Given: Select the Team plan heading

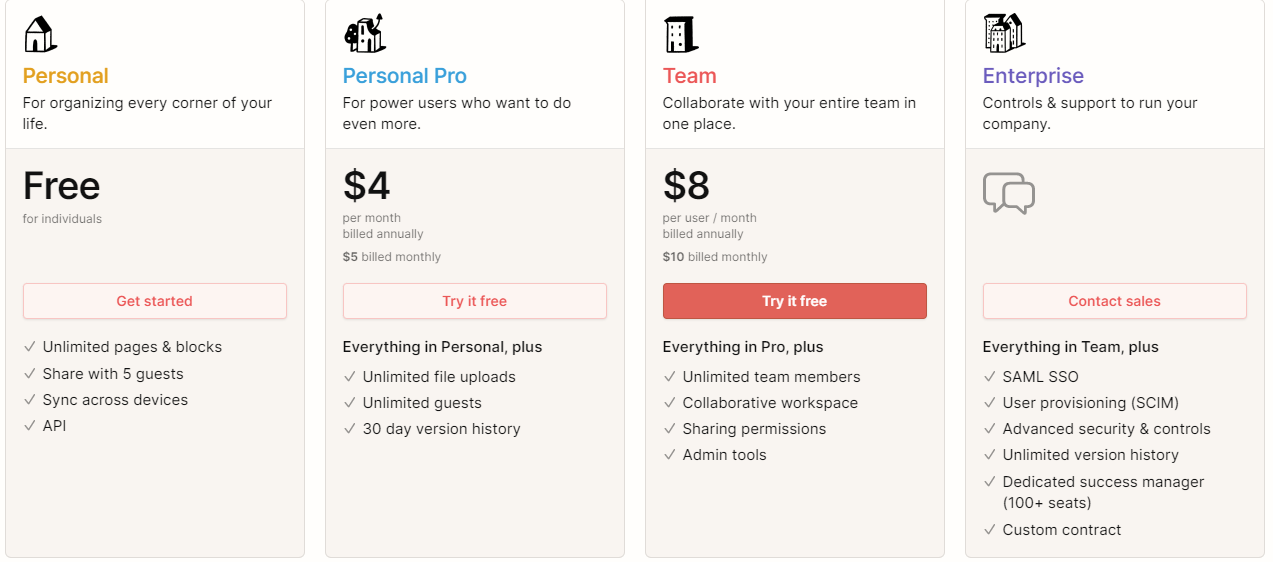Looking at the screenshot, I should (x=690, y=76).
